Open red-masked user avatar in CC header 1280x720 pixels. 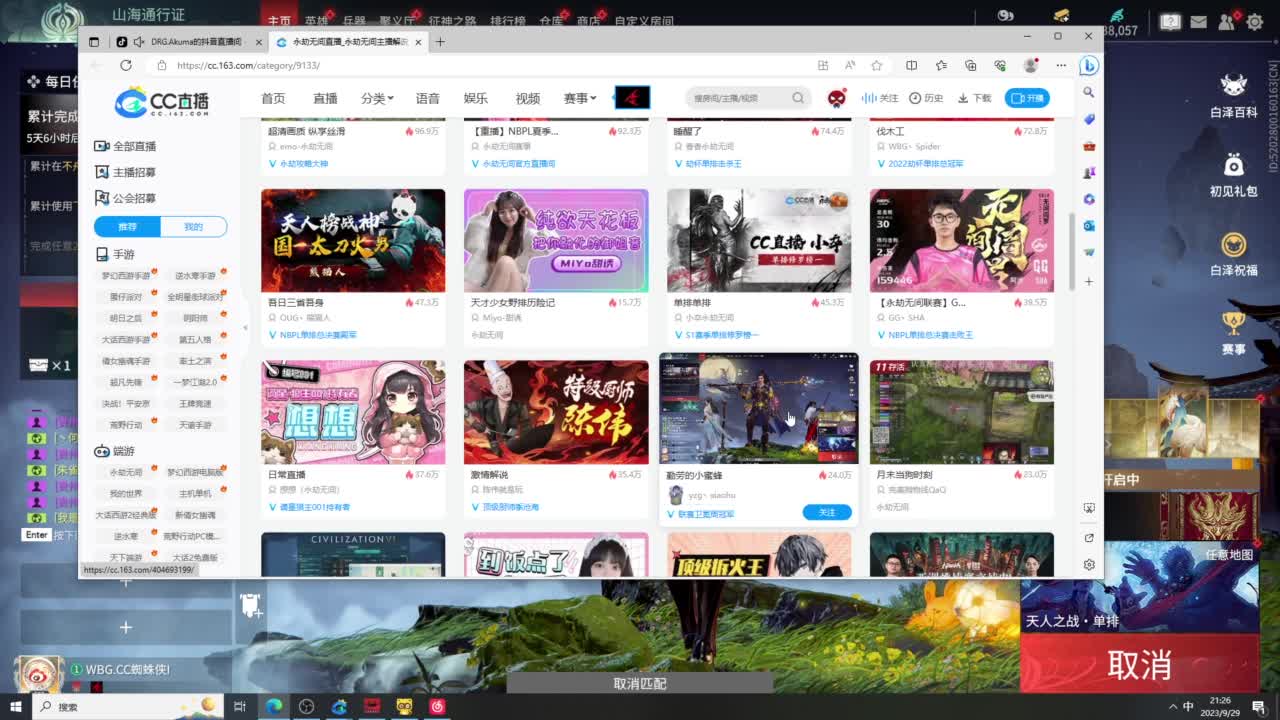837,98
